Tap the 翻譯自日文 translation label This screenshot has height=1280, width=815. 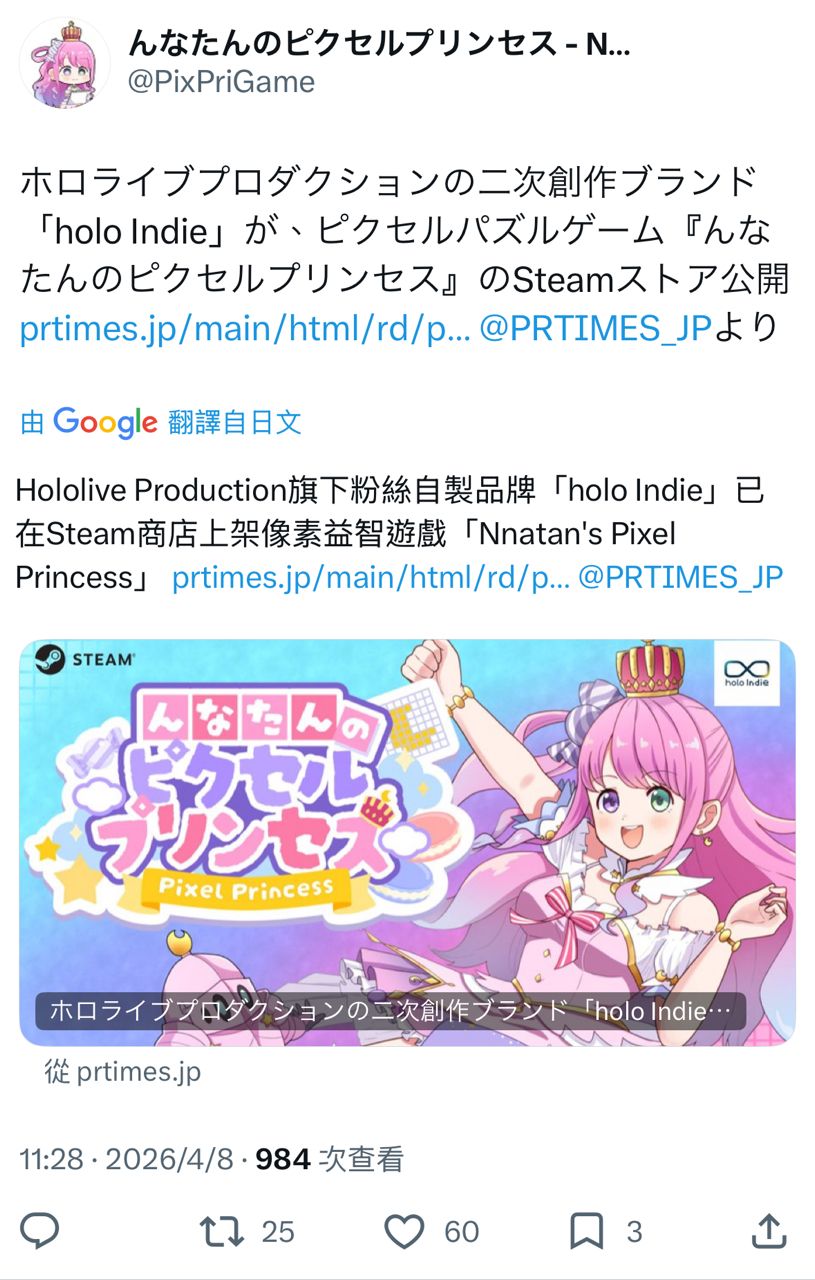[235, 422]
